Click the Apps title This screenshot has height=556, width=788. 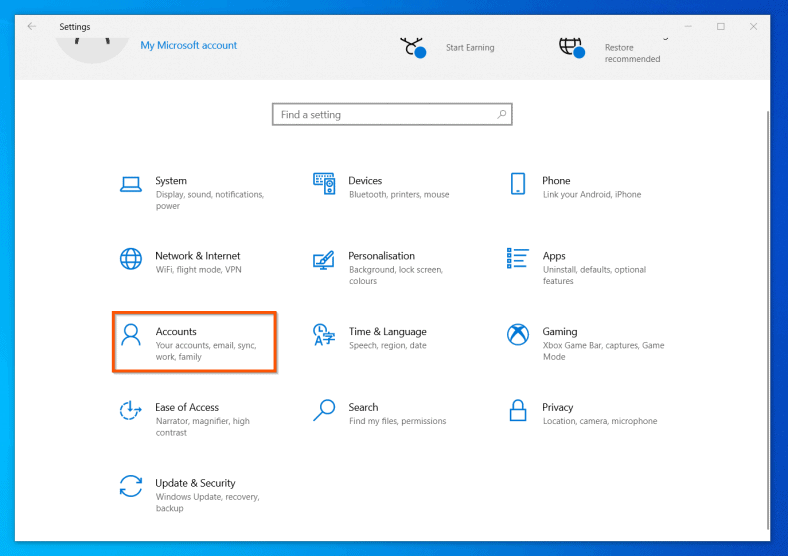coord(554,256)
